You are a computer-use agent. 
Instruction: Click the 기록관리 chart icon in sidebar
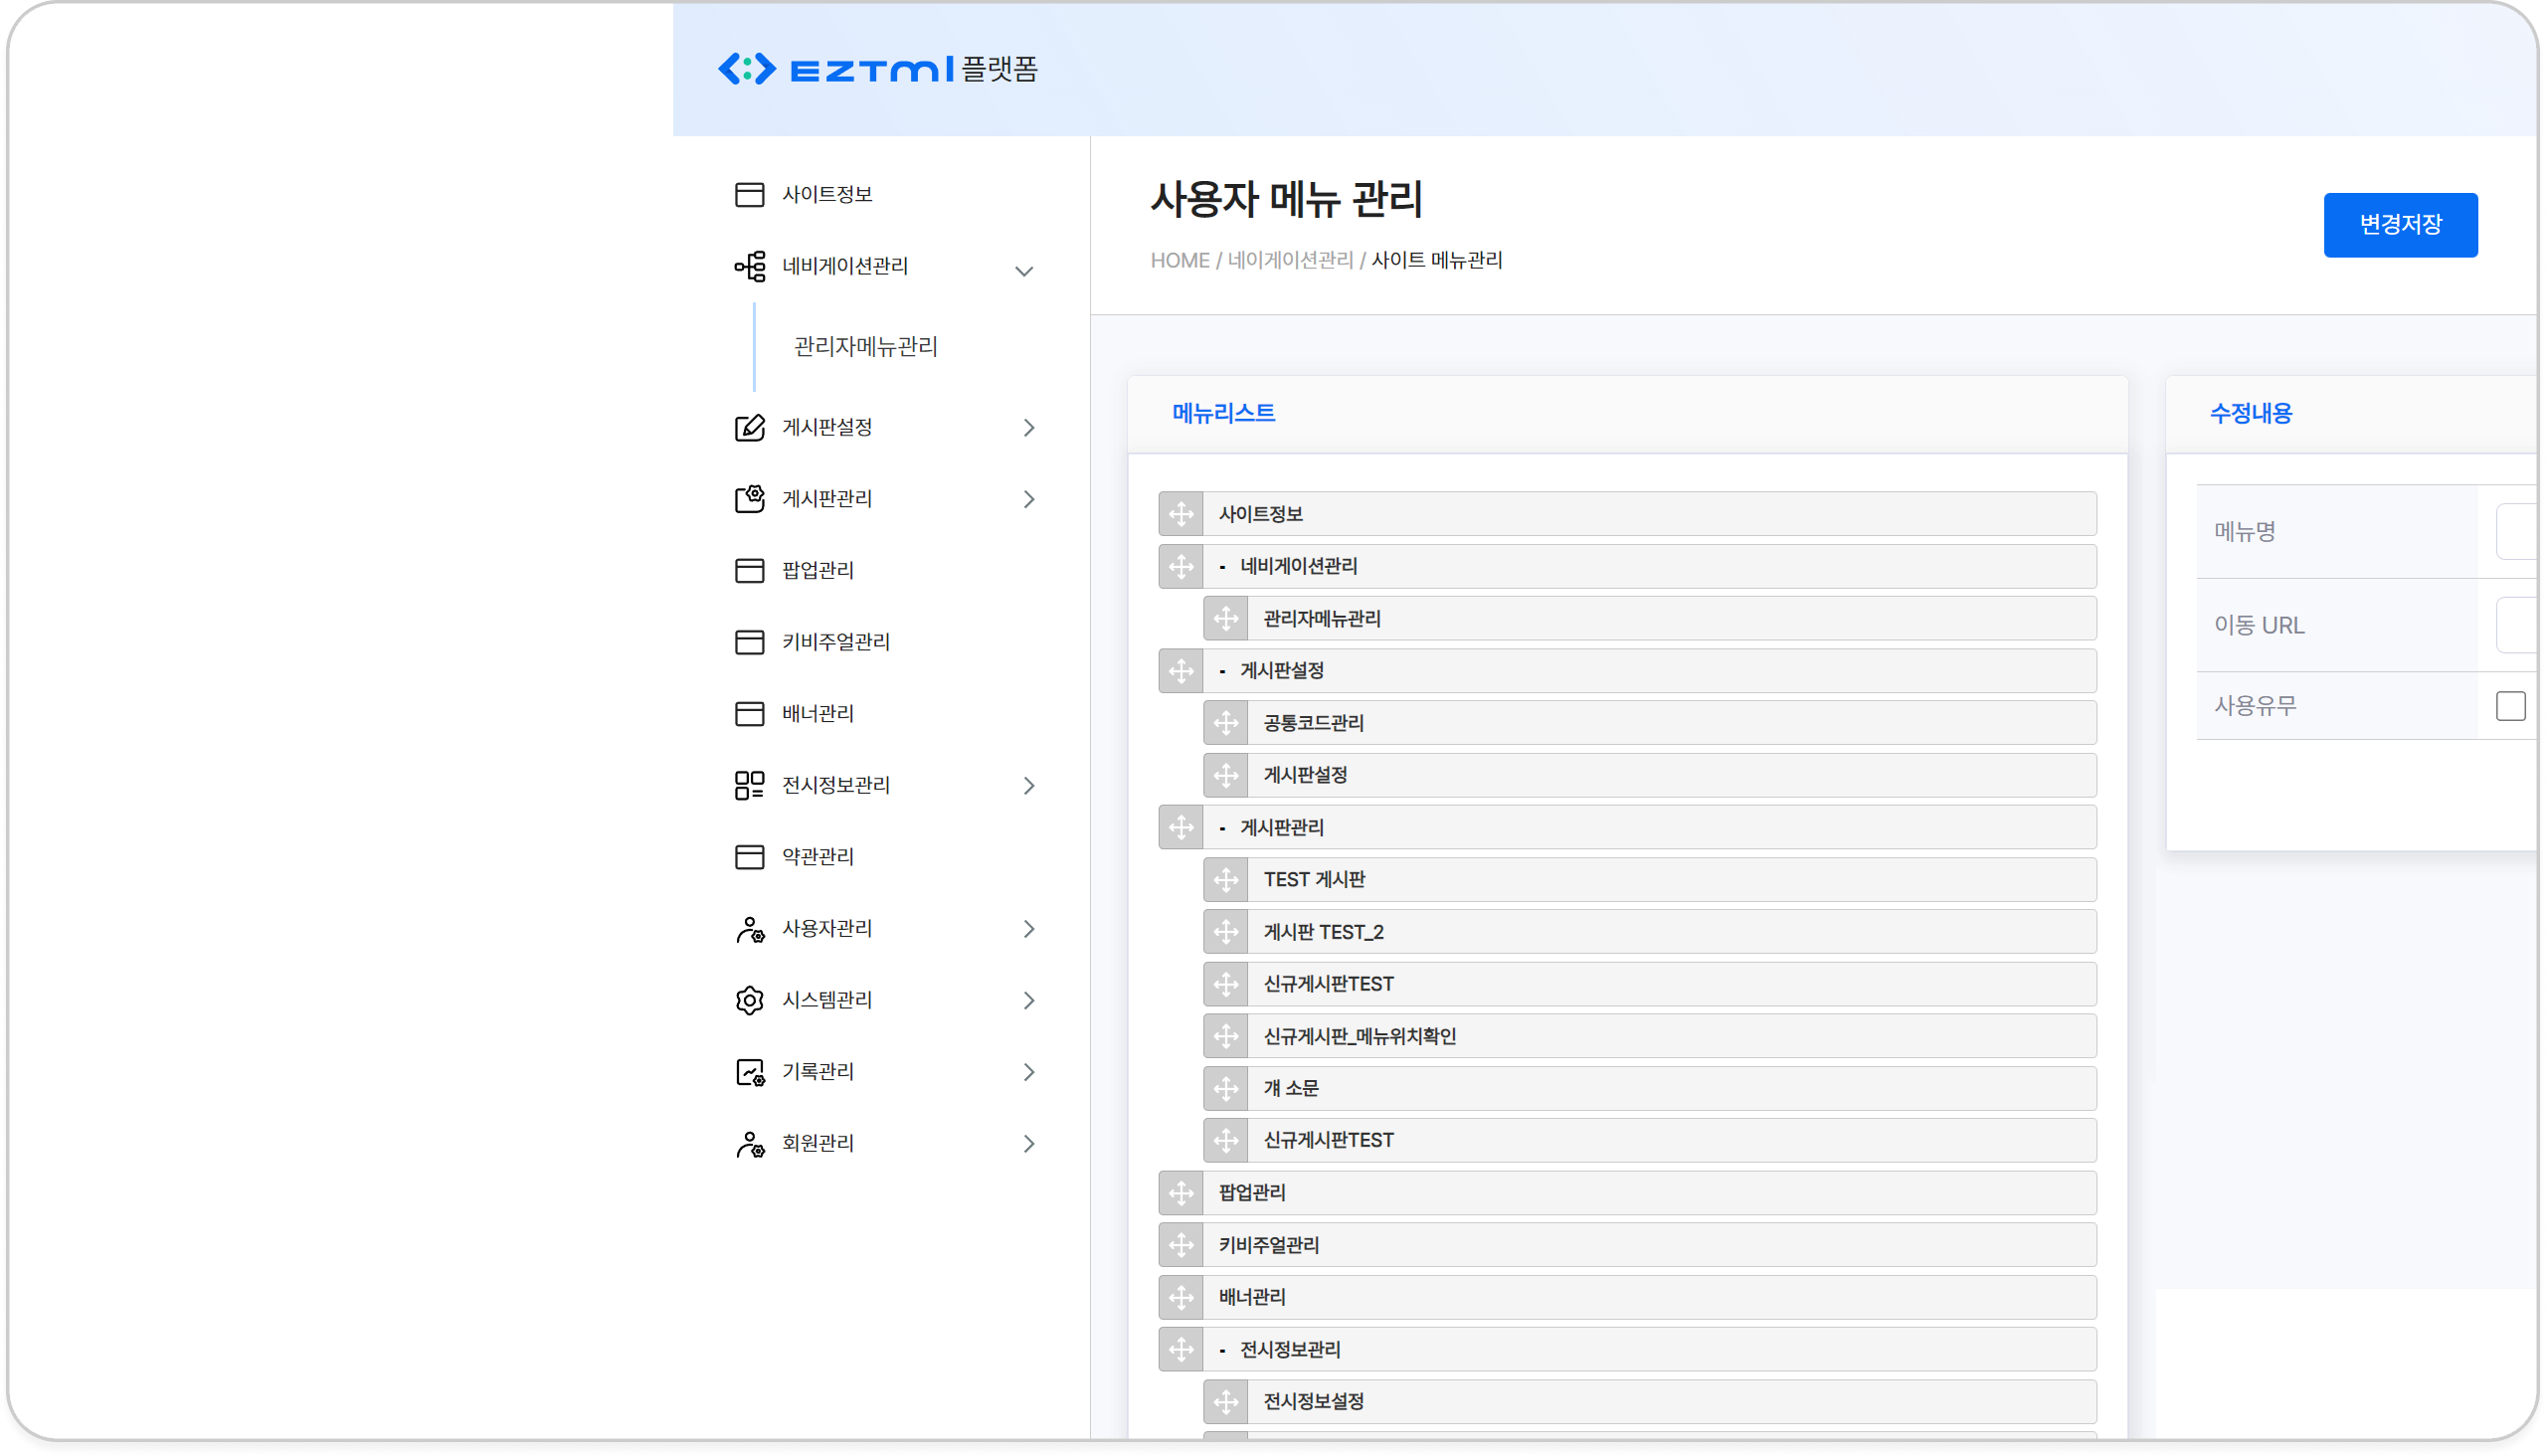pos(749,1072)
